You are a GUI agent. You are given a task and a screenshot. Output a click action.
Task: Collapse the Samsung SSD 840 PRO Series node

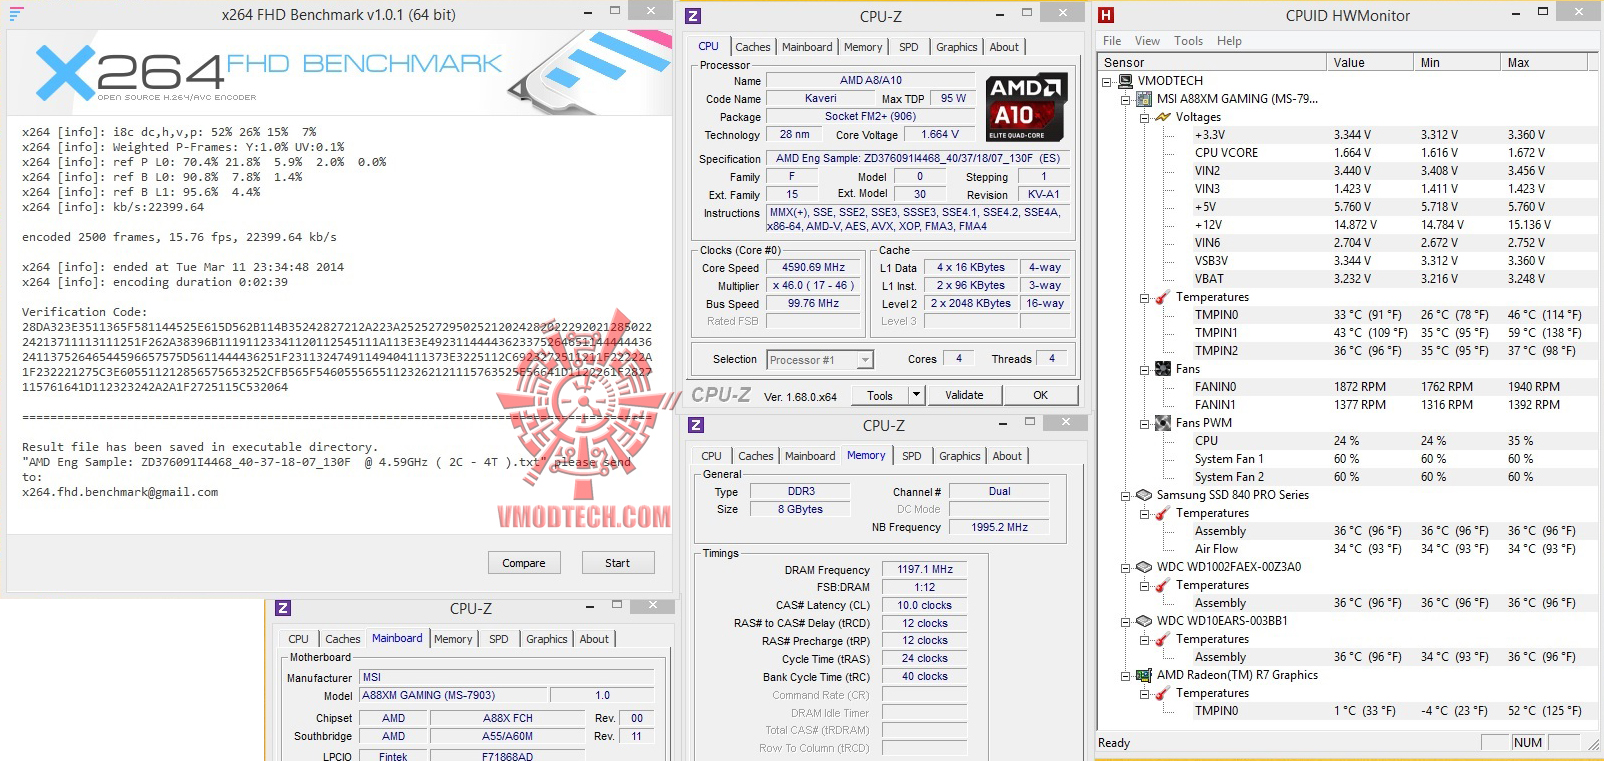pyautogui.click(x=1126, y=495)
